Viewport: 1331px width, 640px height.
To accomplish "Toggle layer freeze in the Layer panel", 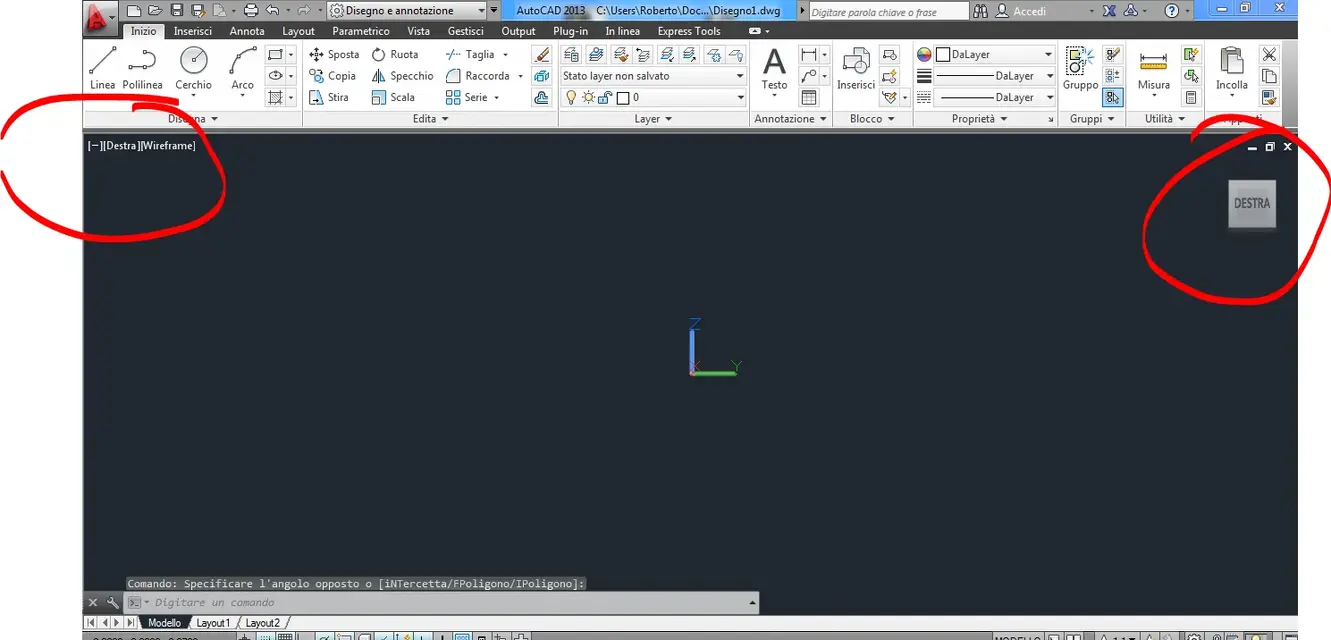I will (588, 97).
